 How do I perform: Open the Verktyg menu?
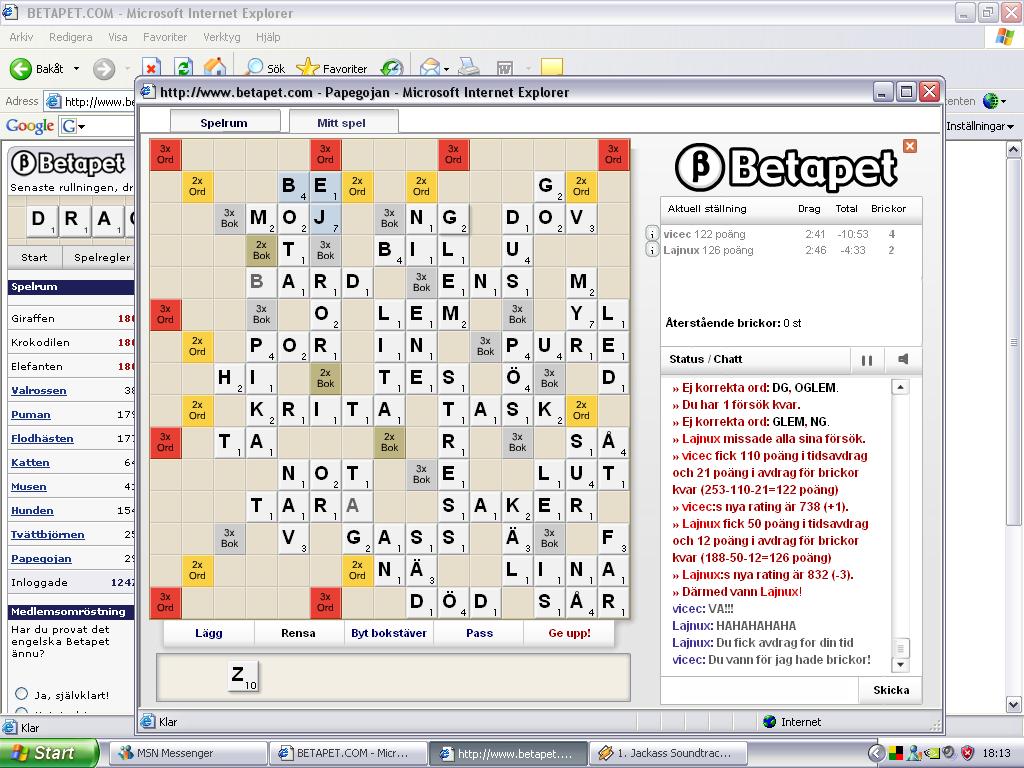coord(221,37)
